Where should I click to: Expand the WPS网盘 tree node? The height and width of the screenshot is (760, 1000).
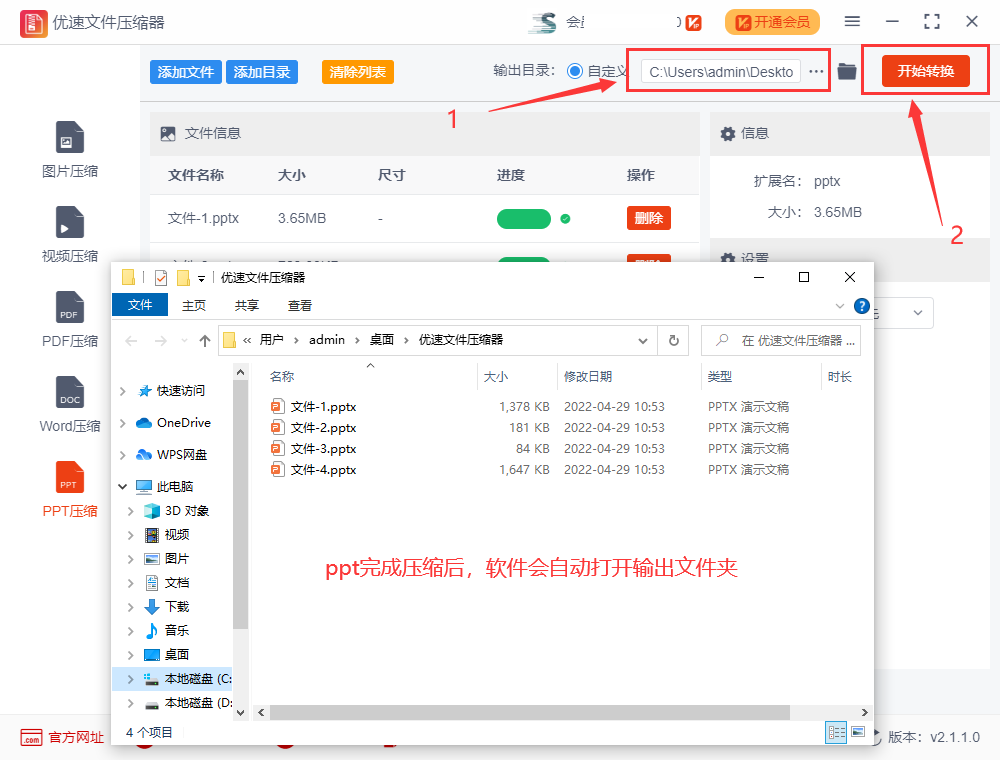tap(122, 455)
